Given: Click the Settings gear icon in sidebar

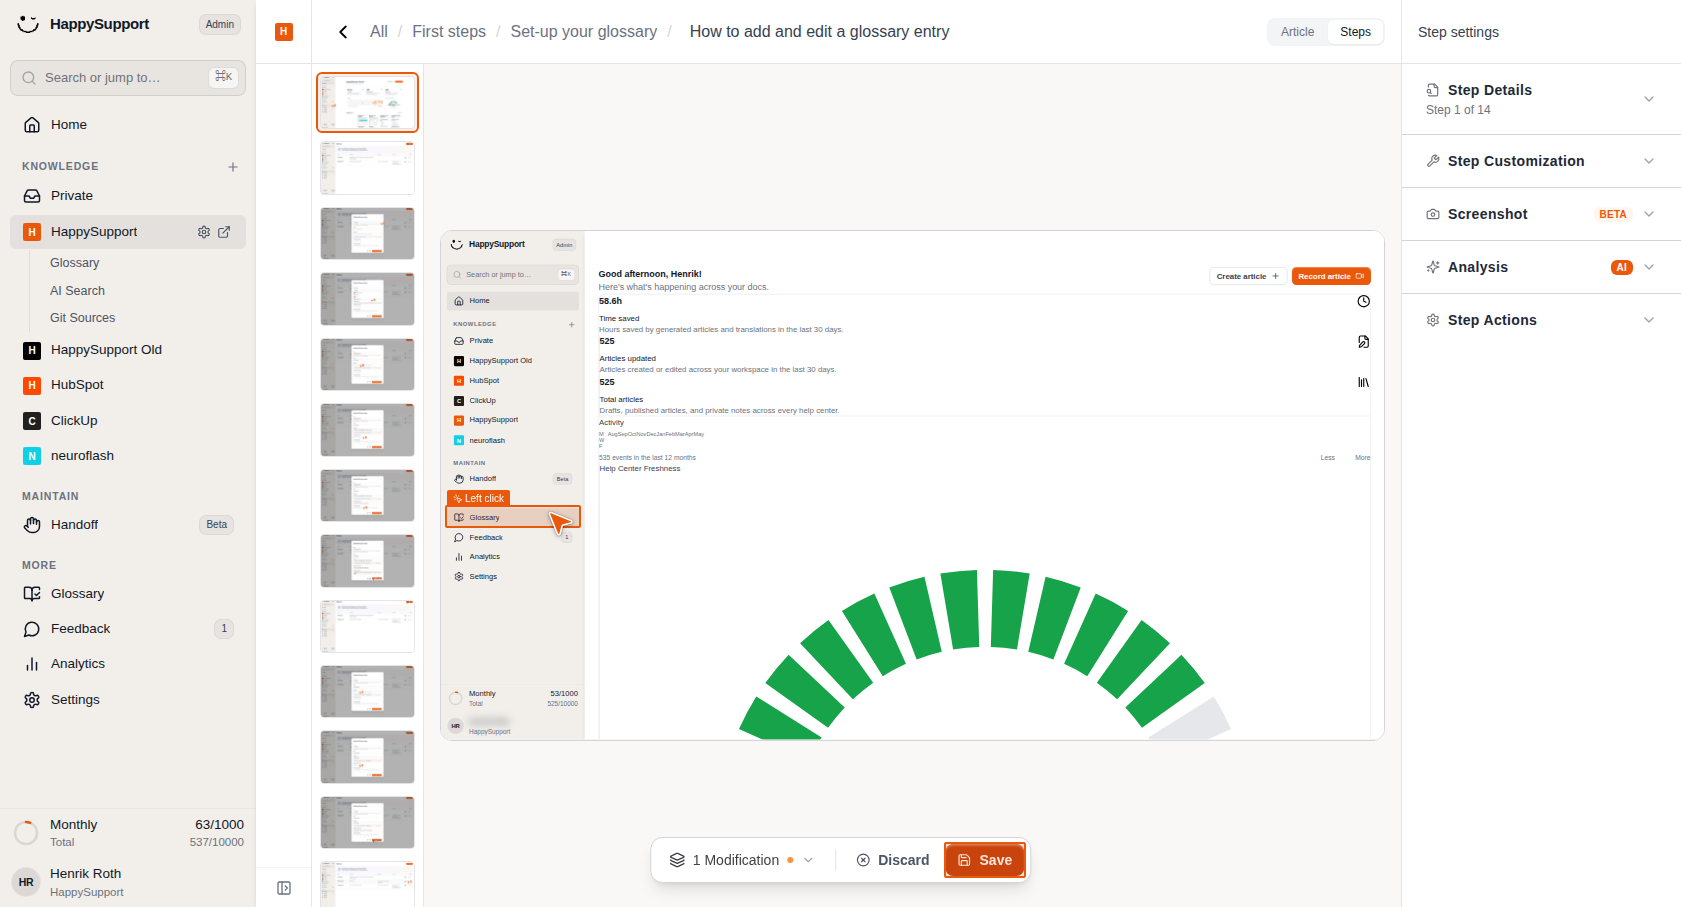Looking at the screenshot, I should click(32, 700).
